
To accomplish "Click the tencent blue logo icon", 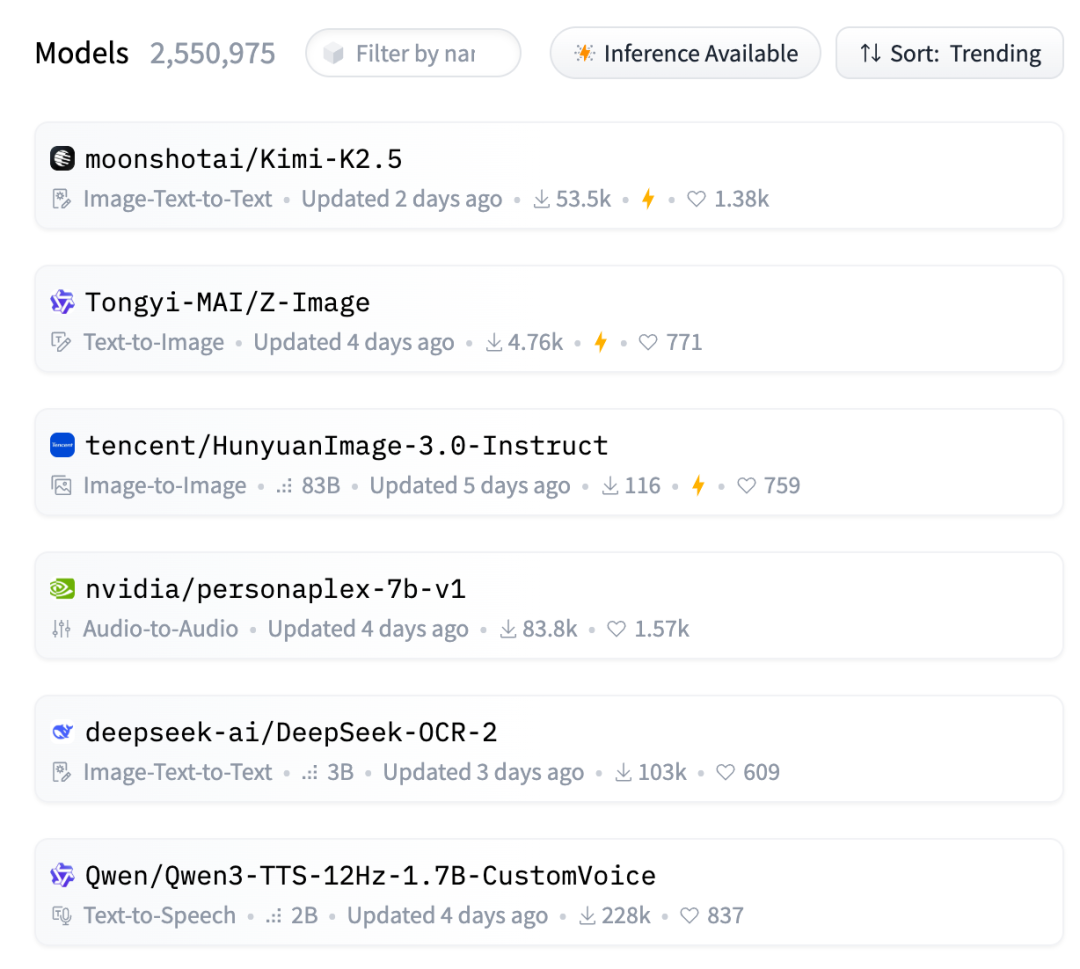I will [62, 445].
